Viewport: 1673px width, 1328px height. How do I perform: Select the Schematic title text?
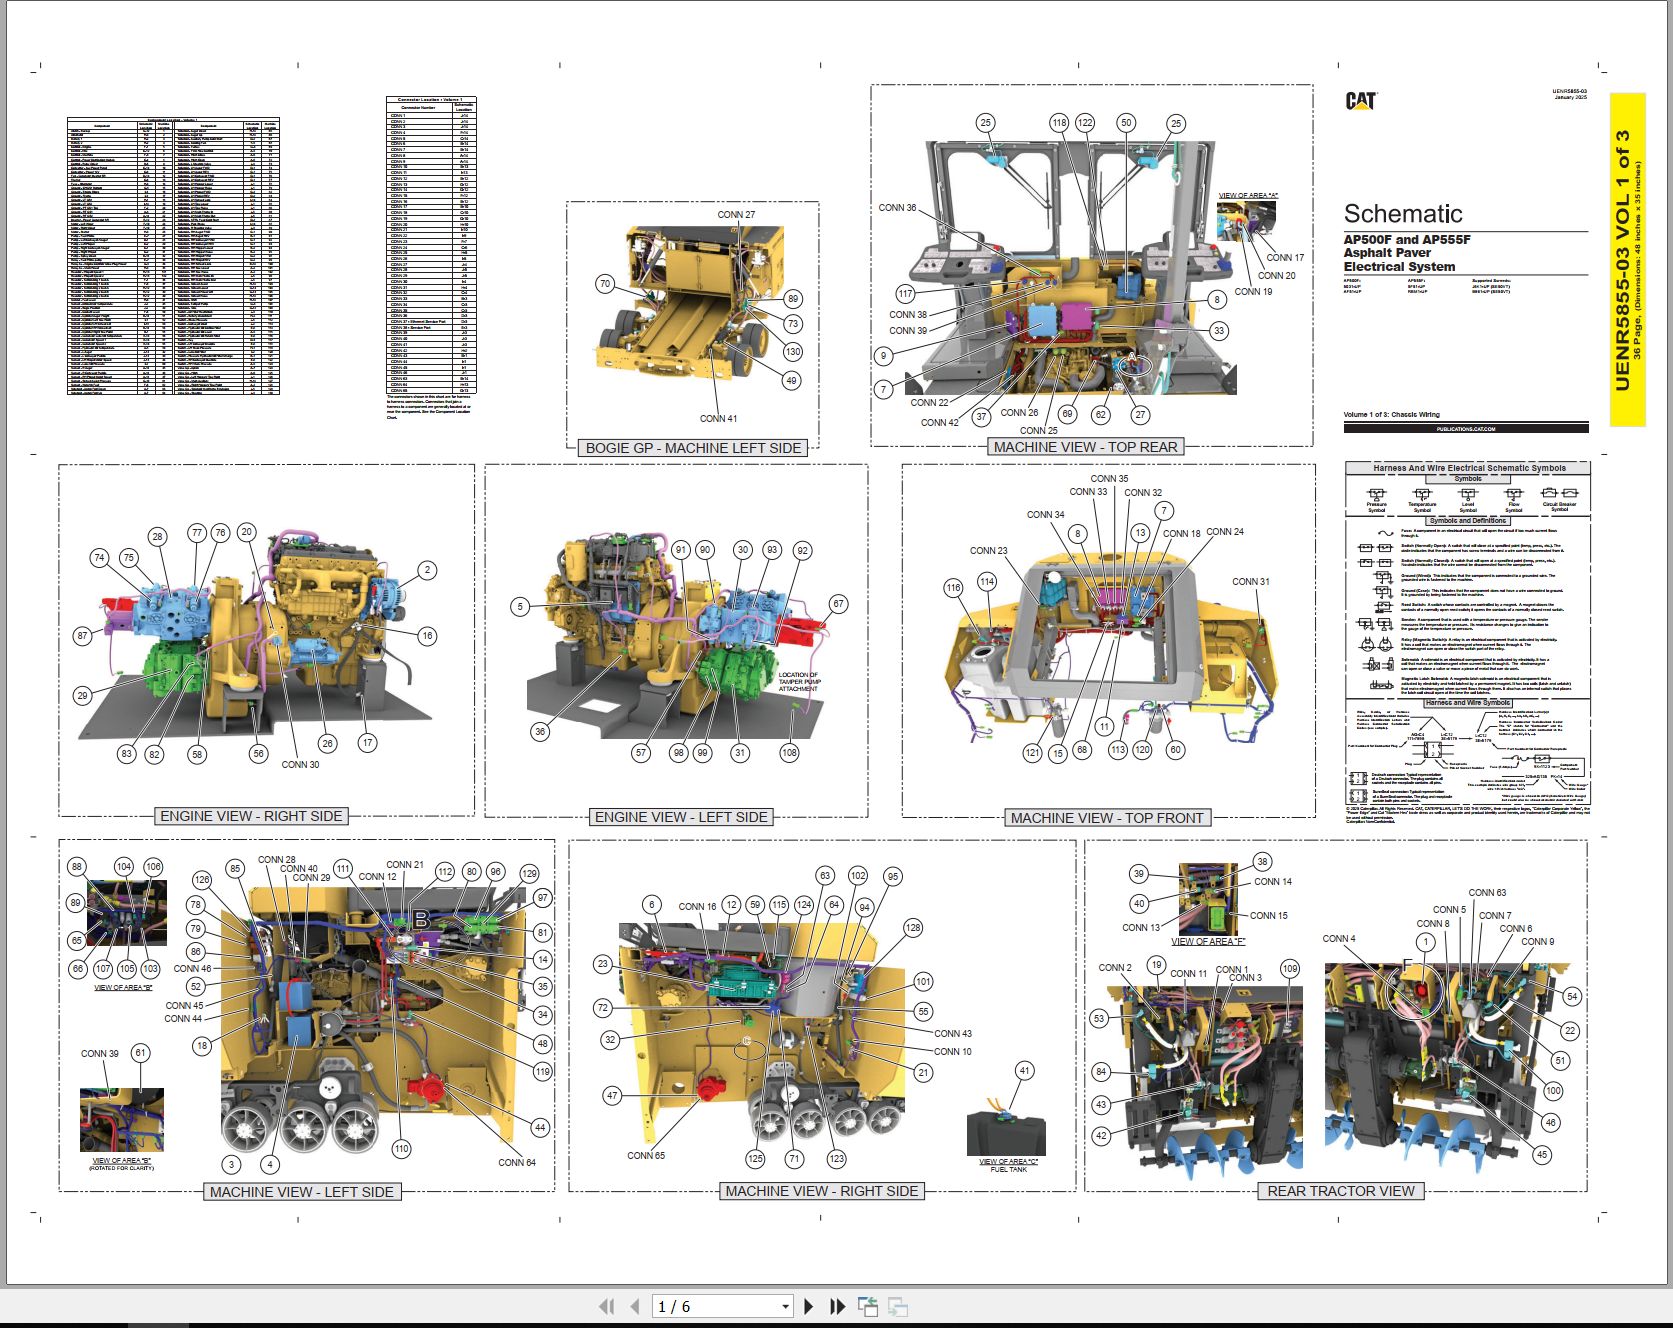(1403, 214)
